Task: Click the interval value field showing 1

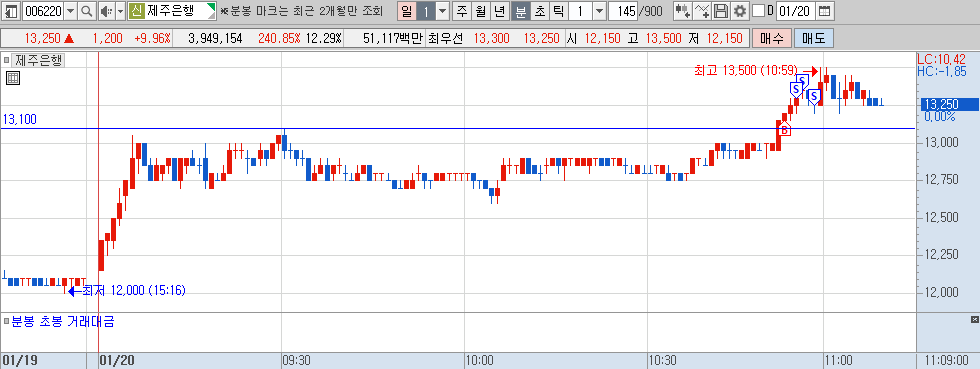Action: point(580,11)
